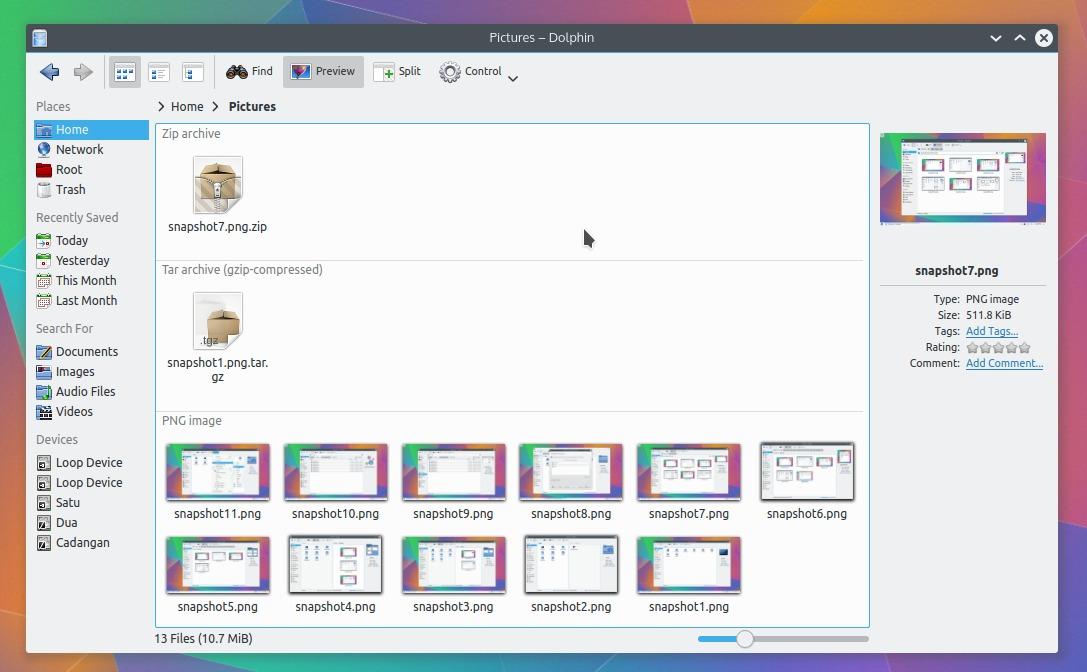Click the Add Tags link
1087x672 pixels.
coord(991,331)
